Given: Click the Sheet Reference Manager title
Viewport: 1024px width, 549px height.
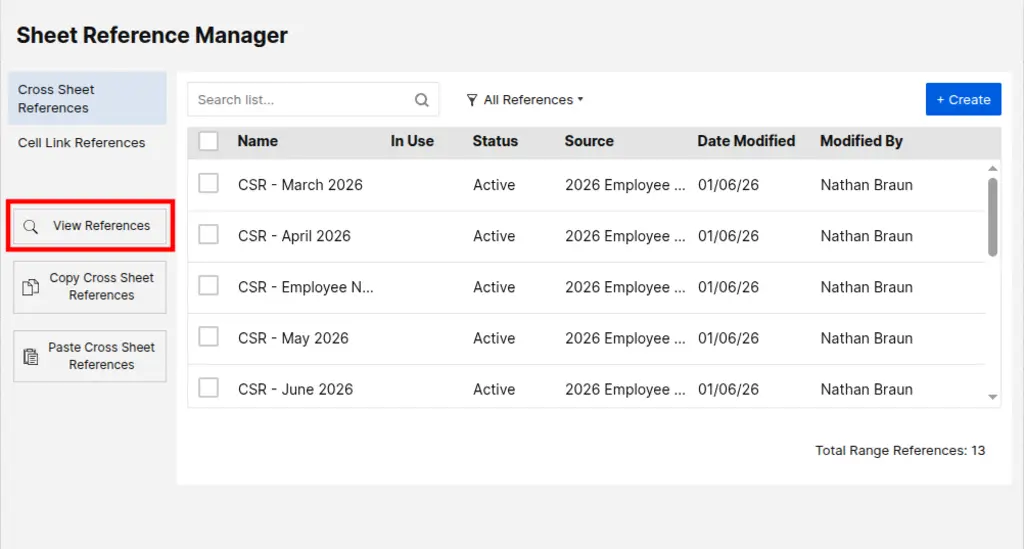Looking at the screenshot, I should (152, 35).
